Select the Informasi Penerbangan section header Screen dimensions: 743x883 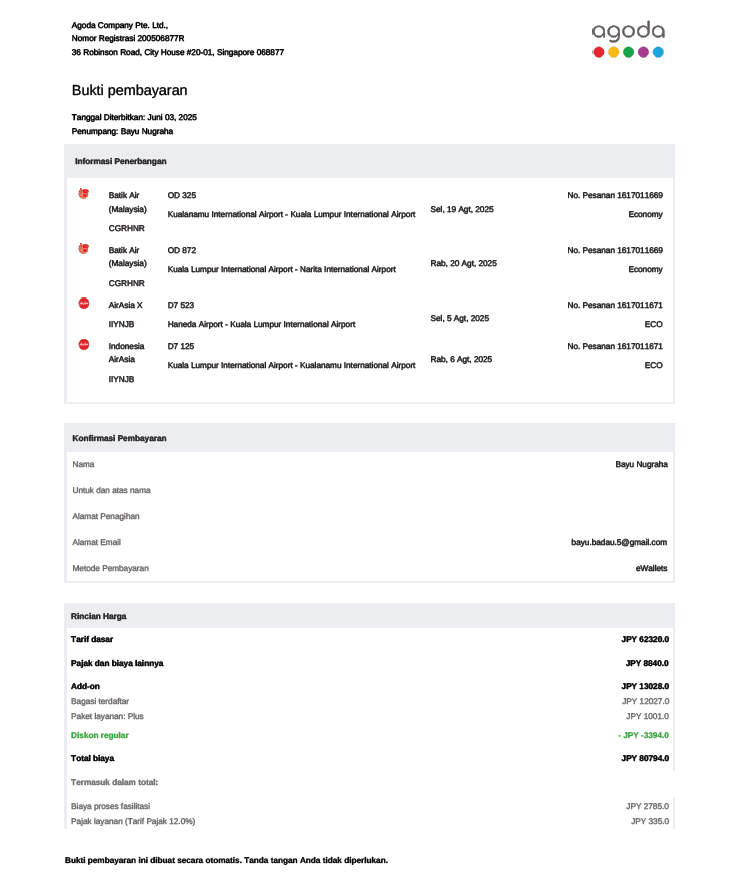120,161
